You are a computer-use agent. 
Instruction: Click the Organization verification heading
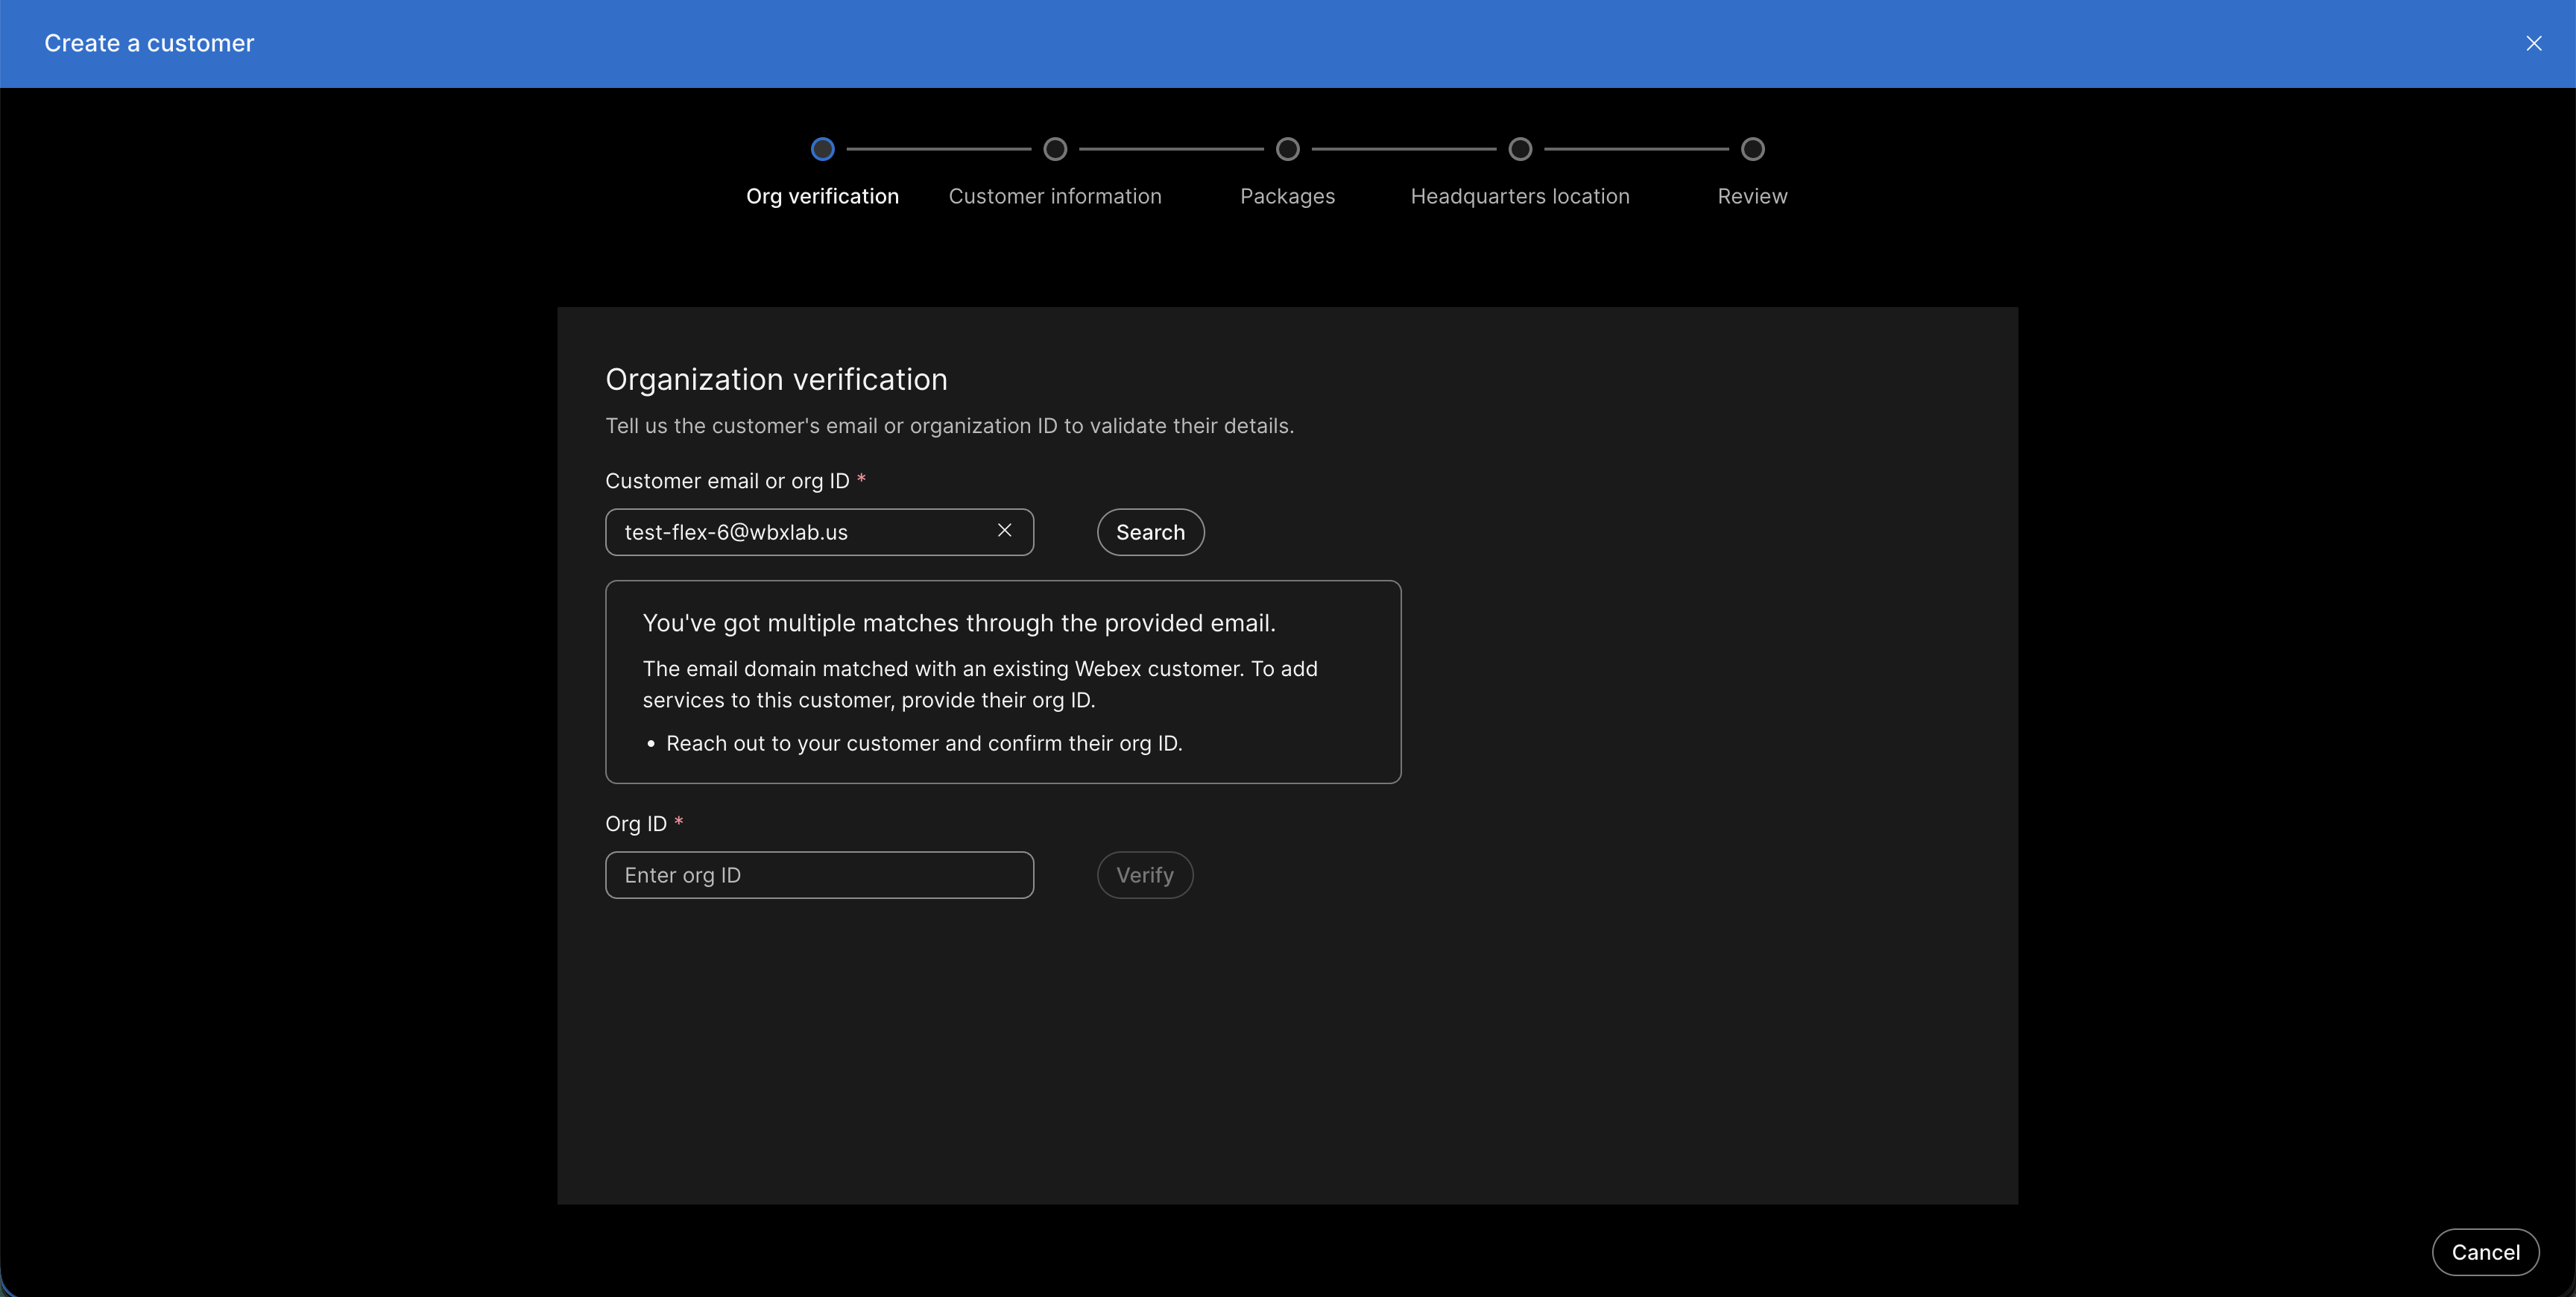click(776, 379)
